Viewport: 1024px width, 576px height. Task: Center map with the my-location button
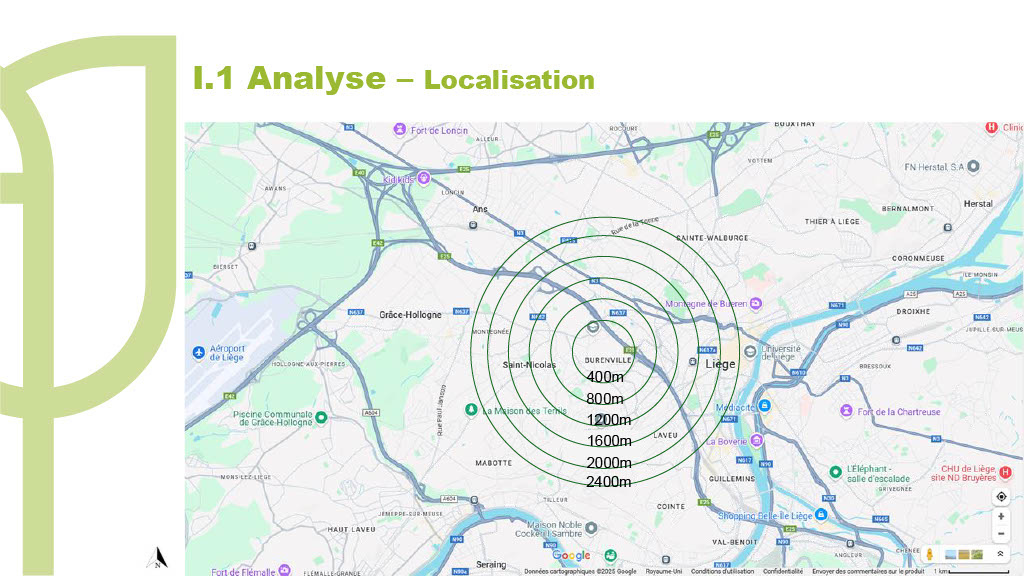pyautogui.click(x=1001, y=497)
